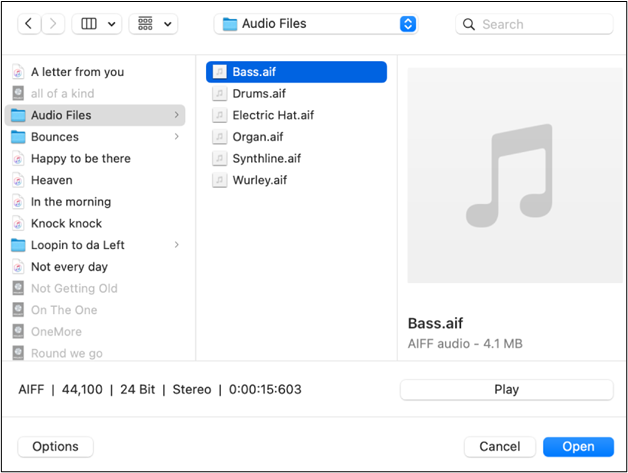Expand the Bounces folder chevron
The image size is (628, 473).
[177, 137]
